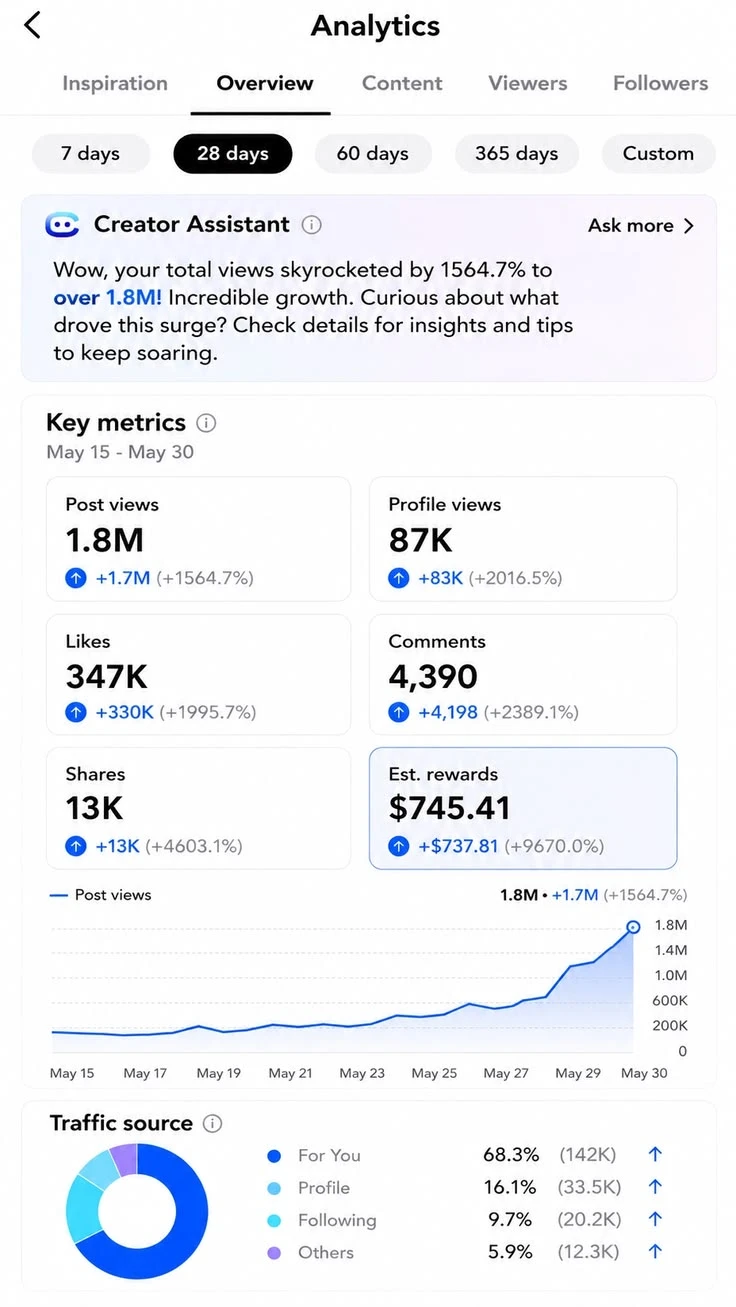Select the 365 days range
Image resolution: width=736 pixels, height=1307 pixels.
click(516, 154)
